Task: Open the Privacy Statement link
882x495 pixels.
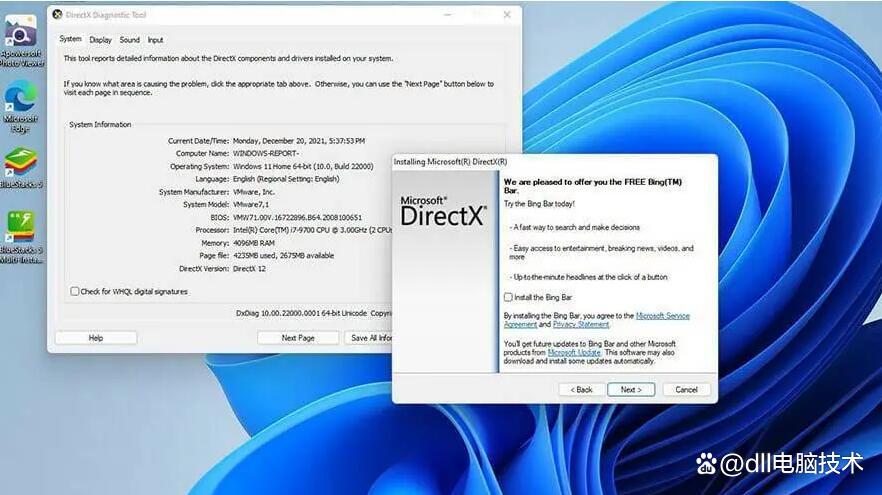Action: [x=580, y=324]
